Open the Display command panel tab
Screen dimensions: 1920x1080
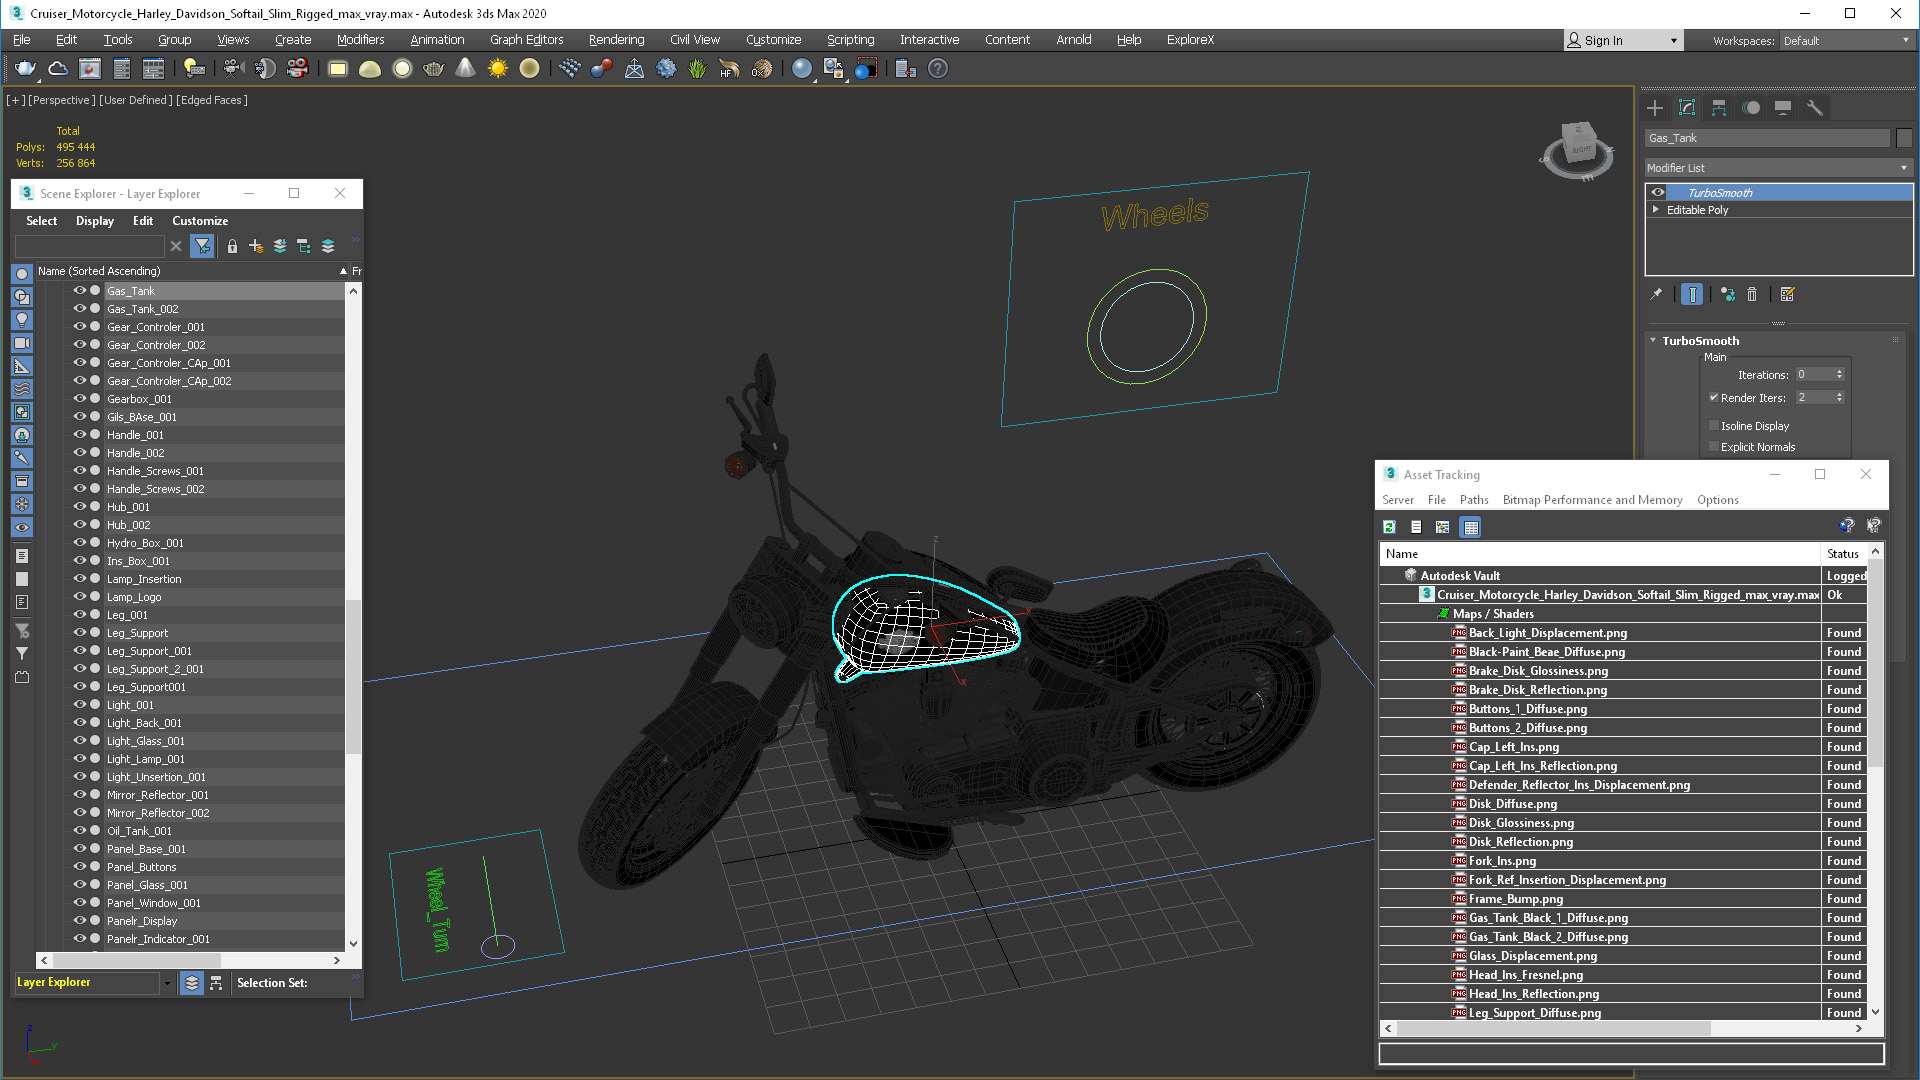1783,108
